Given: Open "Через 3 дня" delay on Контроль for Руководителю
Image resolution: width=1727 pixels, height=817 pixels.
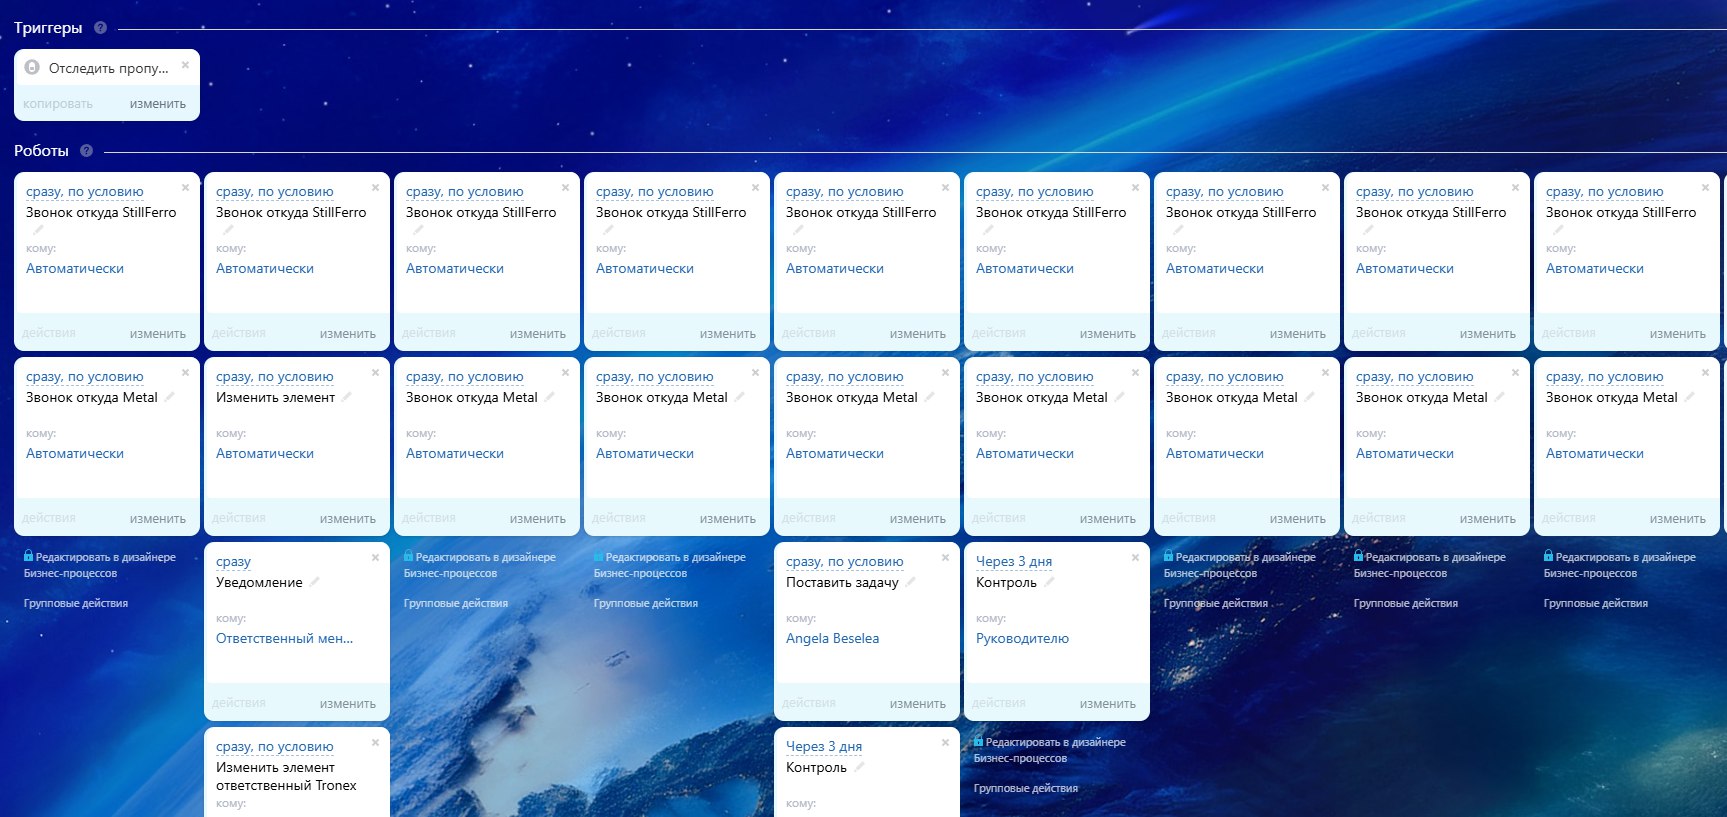Looking at the screenshot, I should click(x=1013, y=562).
